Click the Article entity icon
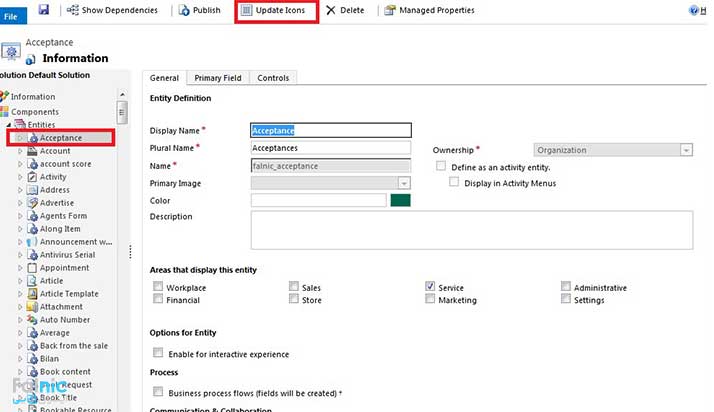Viewport: 714px width, 412px height. click(32, 281)
